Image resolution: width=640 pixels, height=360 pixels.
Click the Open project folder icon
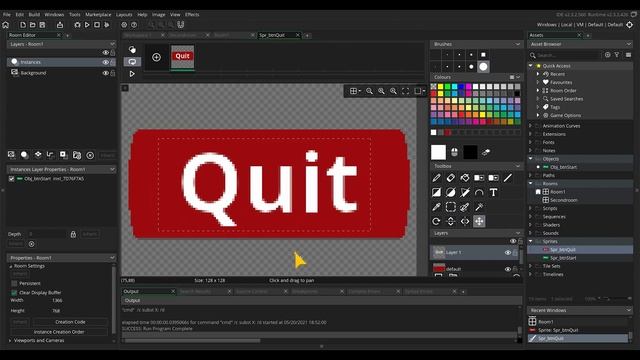click(33, 25)
